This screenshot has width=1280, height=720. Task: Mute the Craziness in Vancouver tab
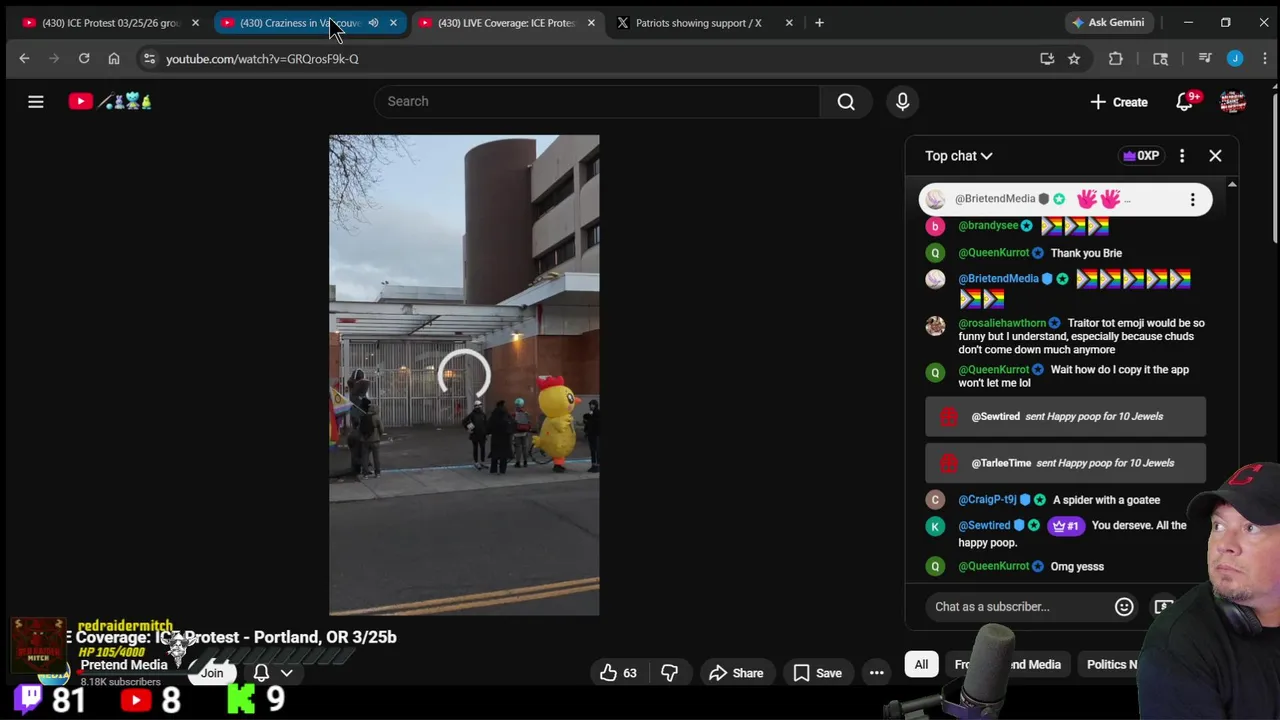373,23
